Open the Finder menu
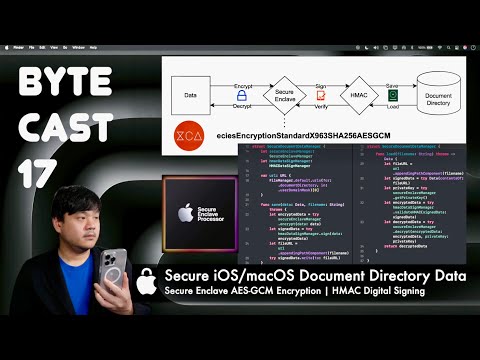The width and height of the screenshot is (480, 360). click(x=18, y=48)
